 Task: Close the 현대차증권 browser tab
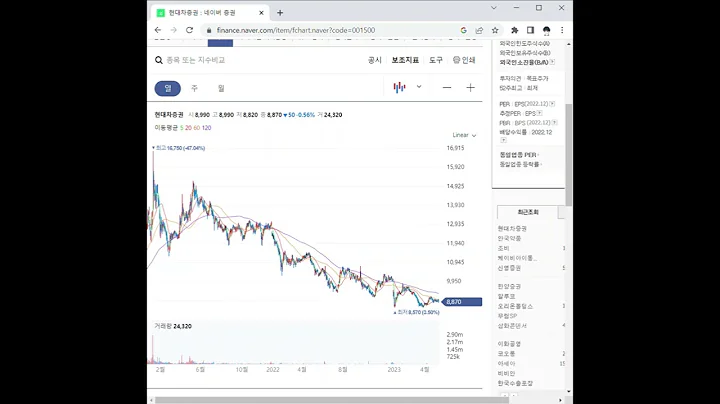pyautogui.click(x=261, y=13)
